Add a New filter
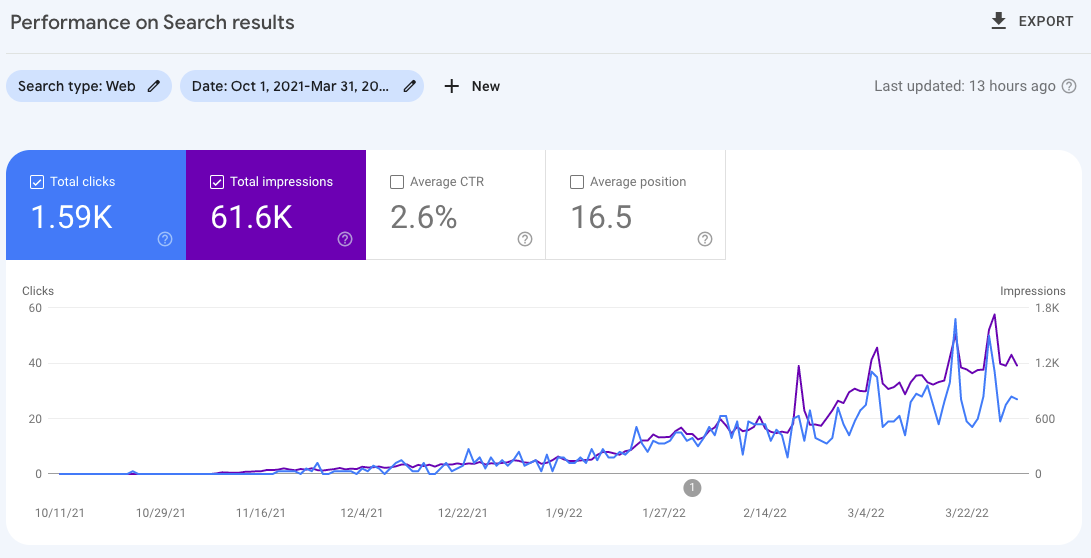Image resolution: width=1091 pixels, height=558 pixels. 472,86
